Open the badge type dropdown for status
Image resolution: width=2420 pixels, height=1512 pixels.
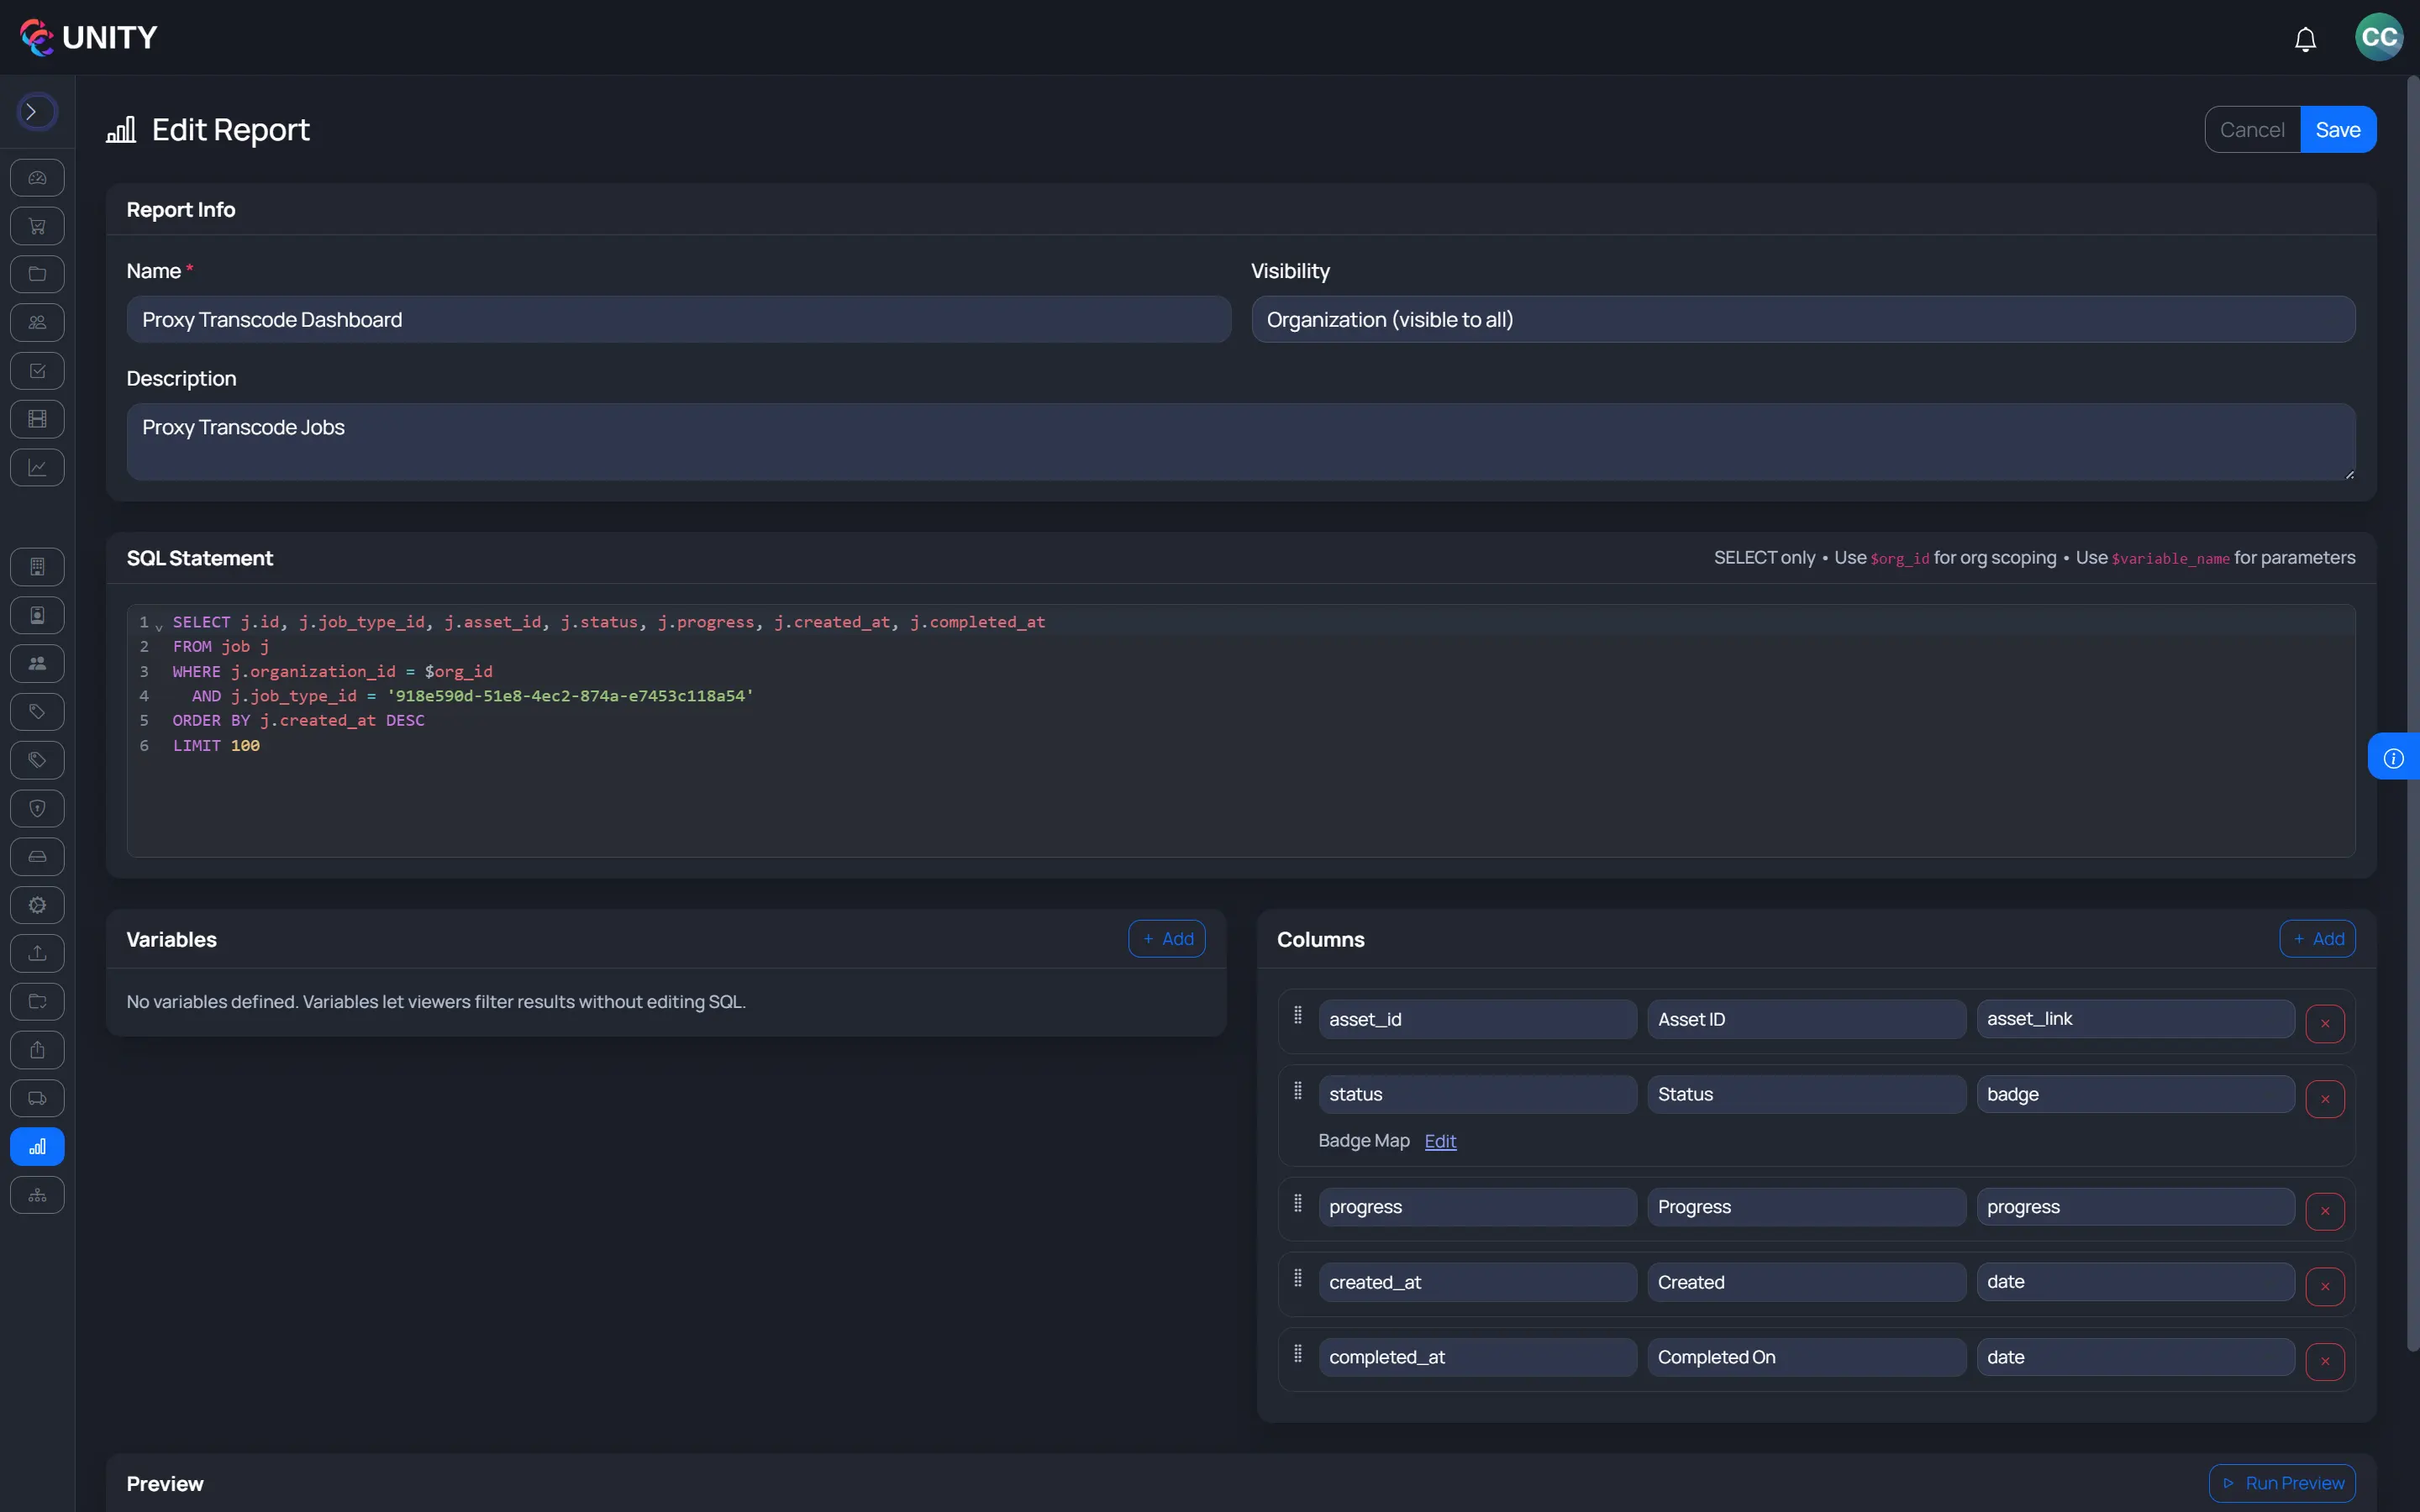(x=2134, y=1094)
